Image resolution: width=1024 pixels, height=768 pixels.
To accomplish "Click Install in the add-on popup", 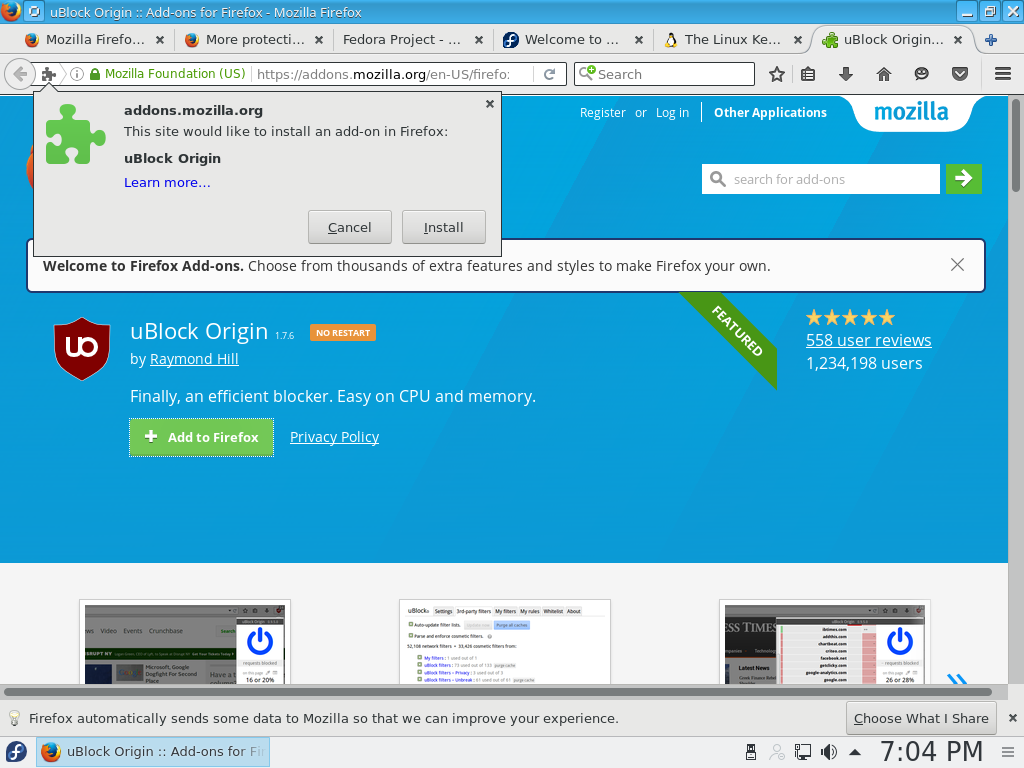I will [x=443, y=227].
